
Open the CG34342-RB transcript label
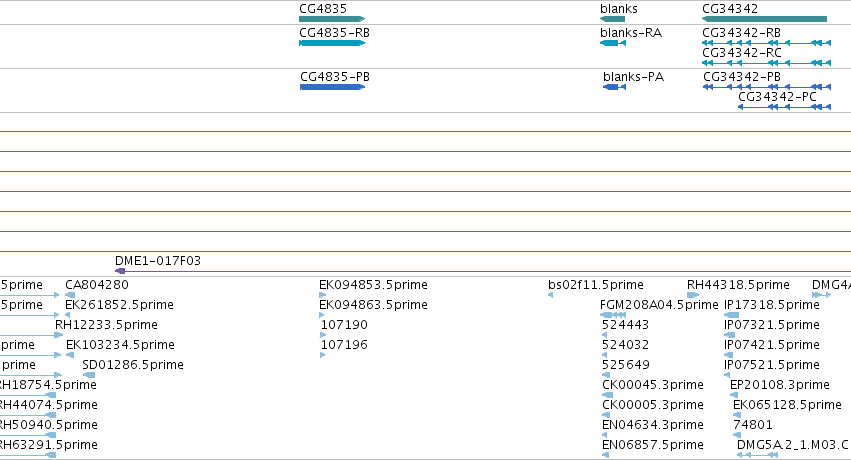pyautogui.click(x=741, y=33)
